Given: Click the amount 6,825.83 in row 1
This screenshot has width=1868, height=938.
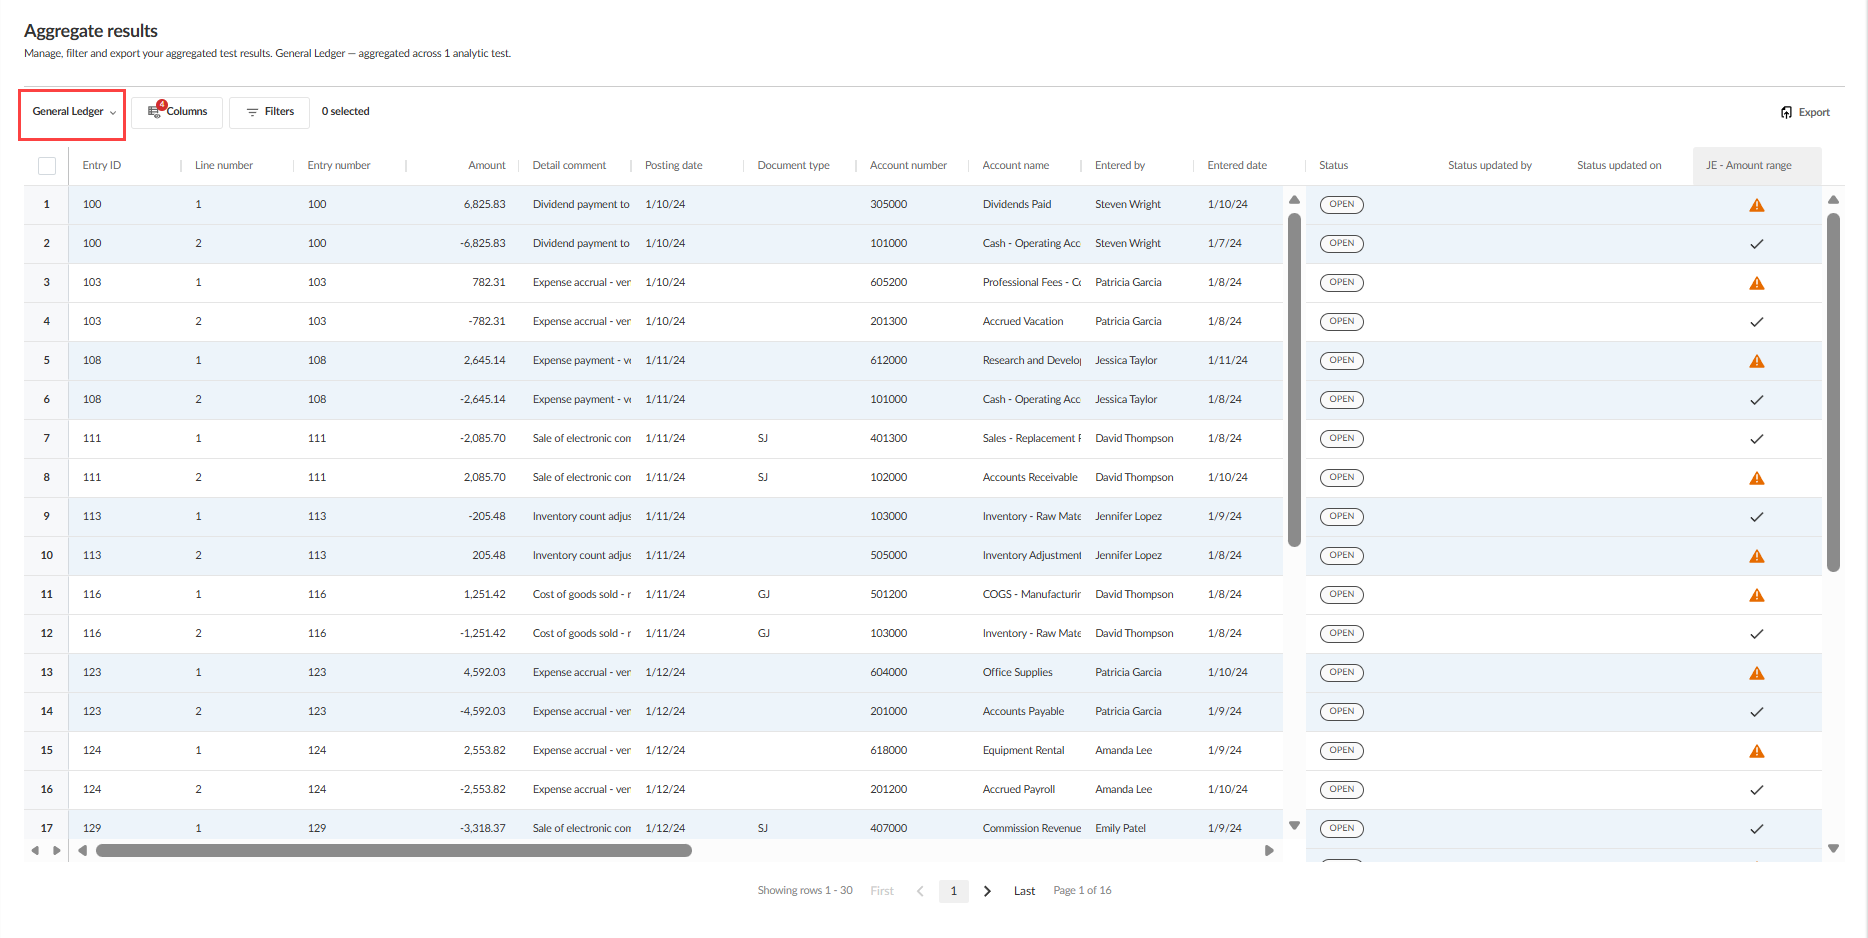Looking at the screenshot, I should [484, 205].
